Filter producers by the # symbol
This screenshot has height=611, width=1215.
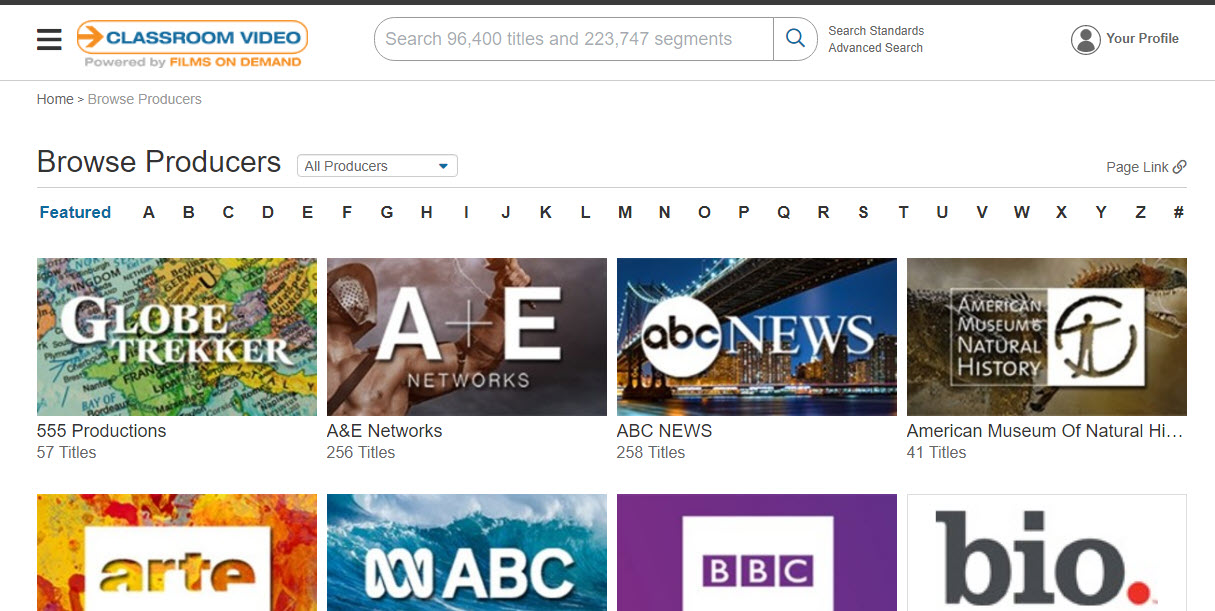coord(1179,212)
